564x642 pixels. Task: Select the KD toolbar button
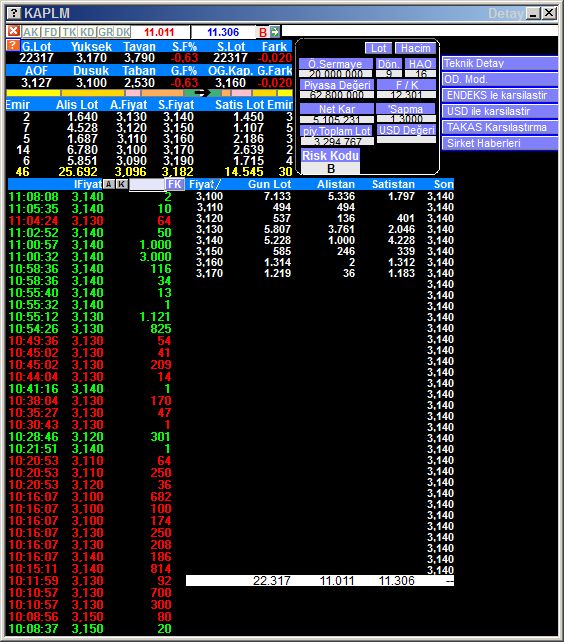point(87,32)
